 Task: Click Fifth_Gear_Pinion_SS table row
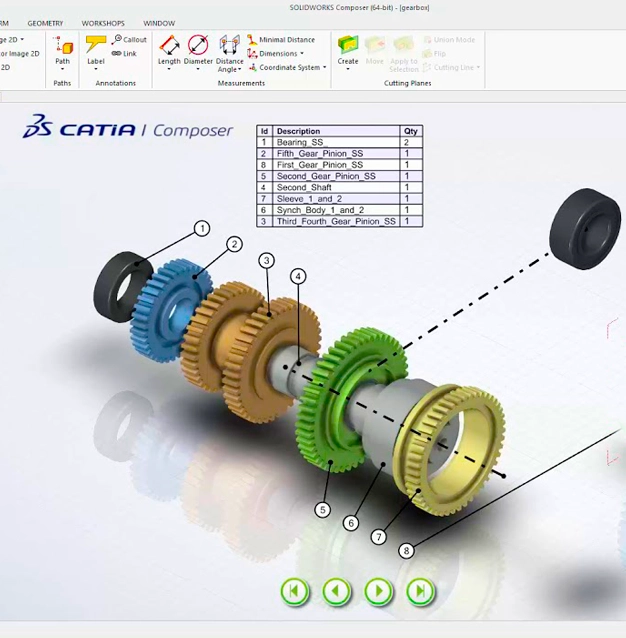[340, 153]
